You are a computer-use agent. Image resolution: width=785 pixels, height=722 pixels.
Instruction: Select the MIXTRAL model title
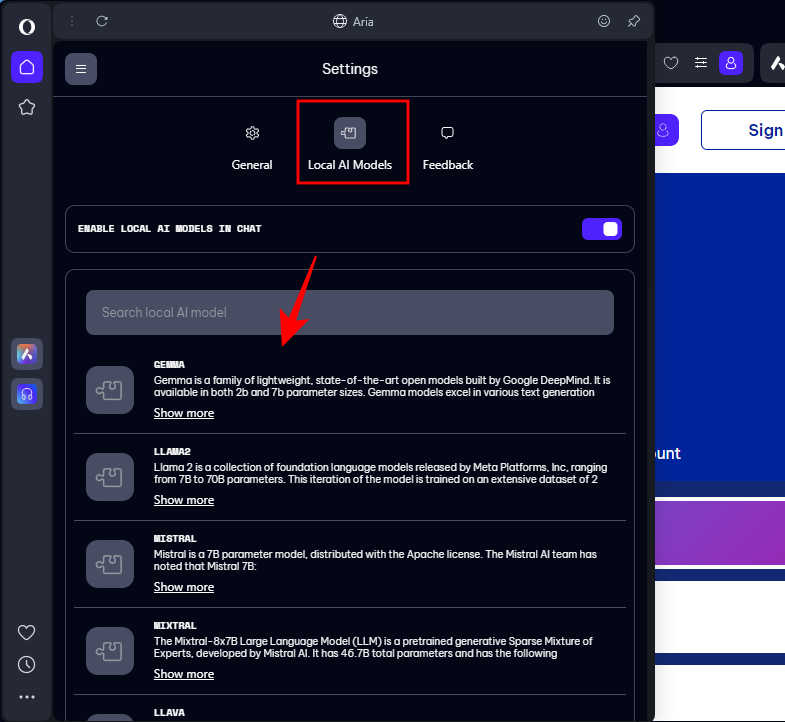tap(175, 626)
